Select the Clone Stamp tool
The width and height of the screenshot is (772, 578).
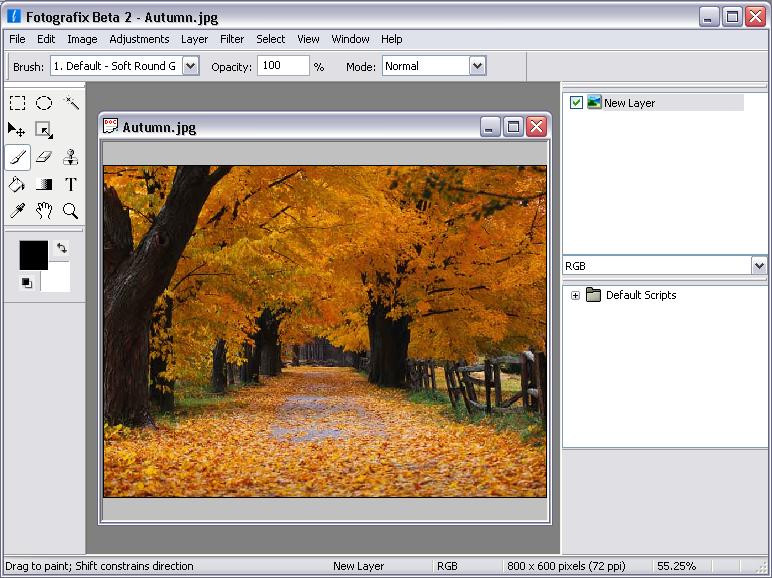pyautogui.click(x=70, y=157)
